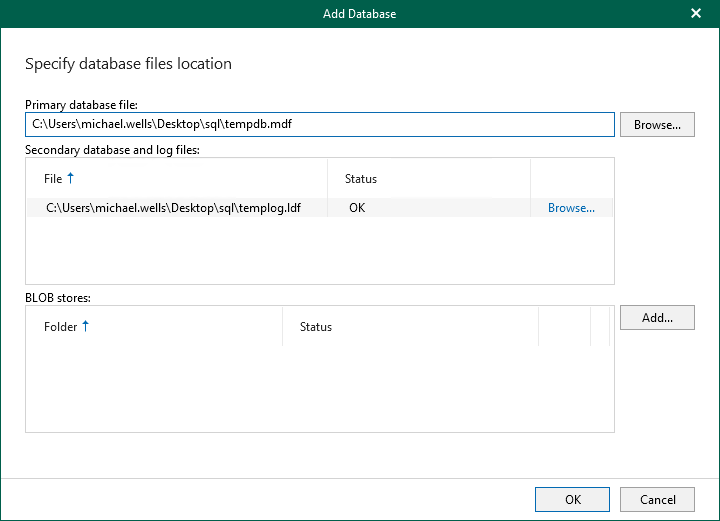Click the Status header in secondary files table
The image size is (720, 521).
click(x=361, y=179)
